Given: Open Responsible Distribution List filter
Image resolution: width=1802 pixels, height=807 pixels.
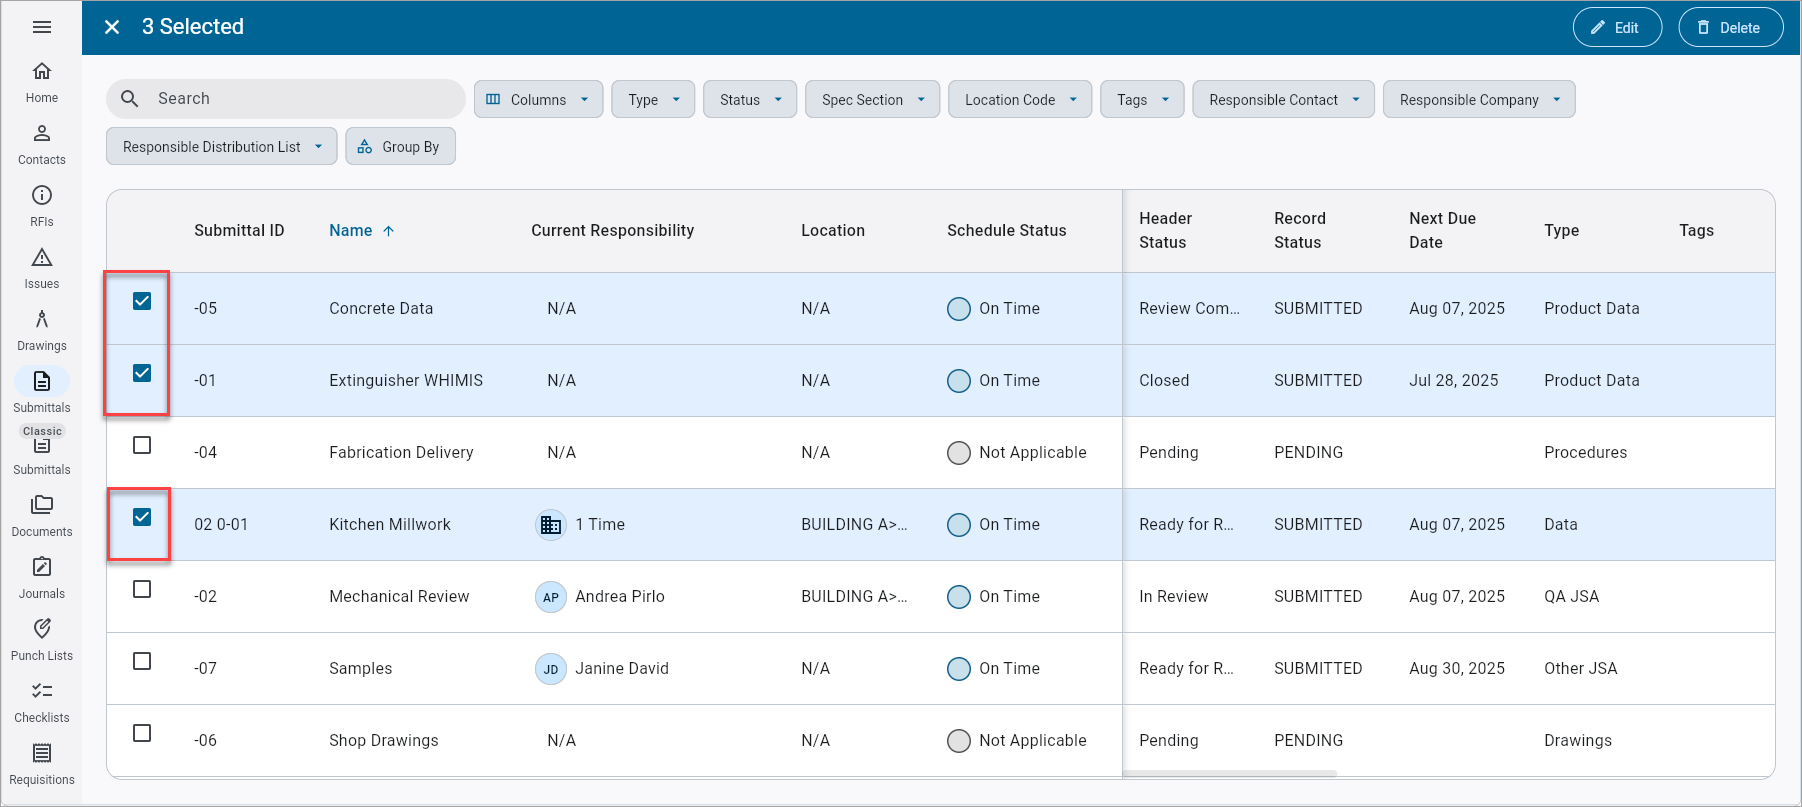Looking at the screenshot, I should [x=221, y=146].
